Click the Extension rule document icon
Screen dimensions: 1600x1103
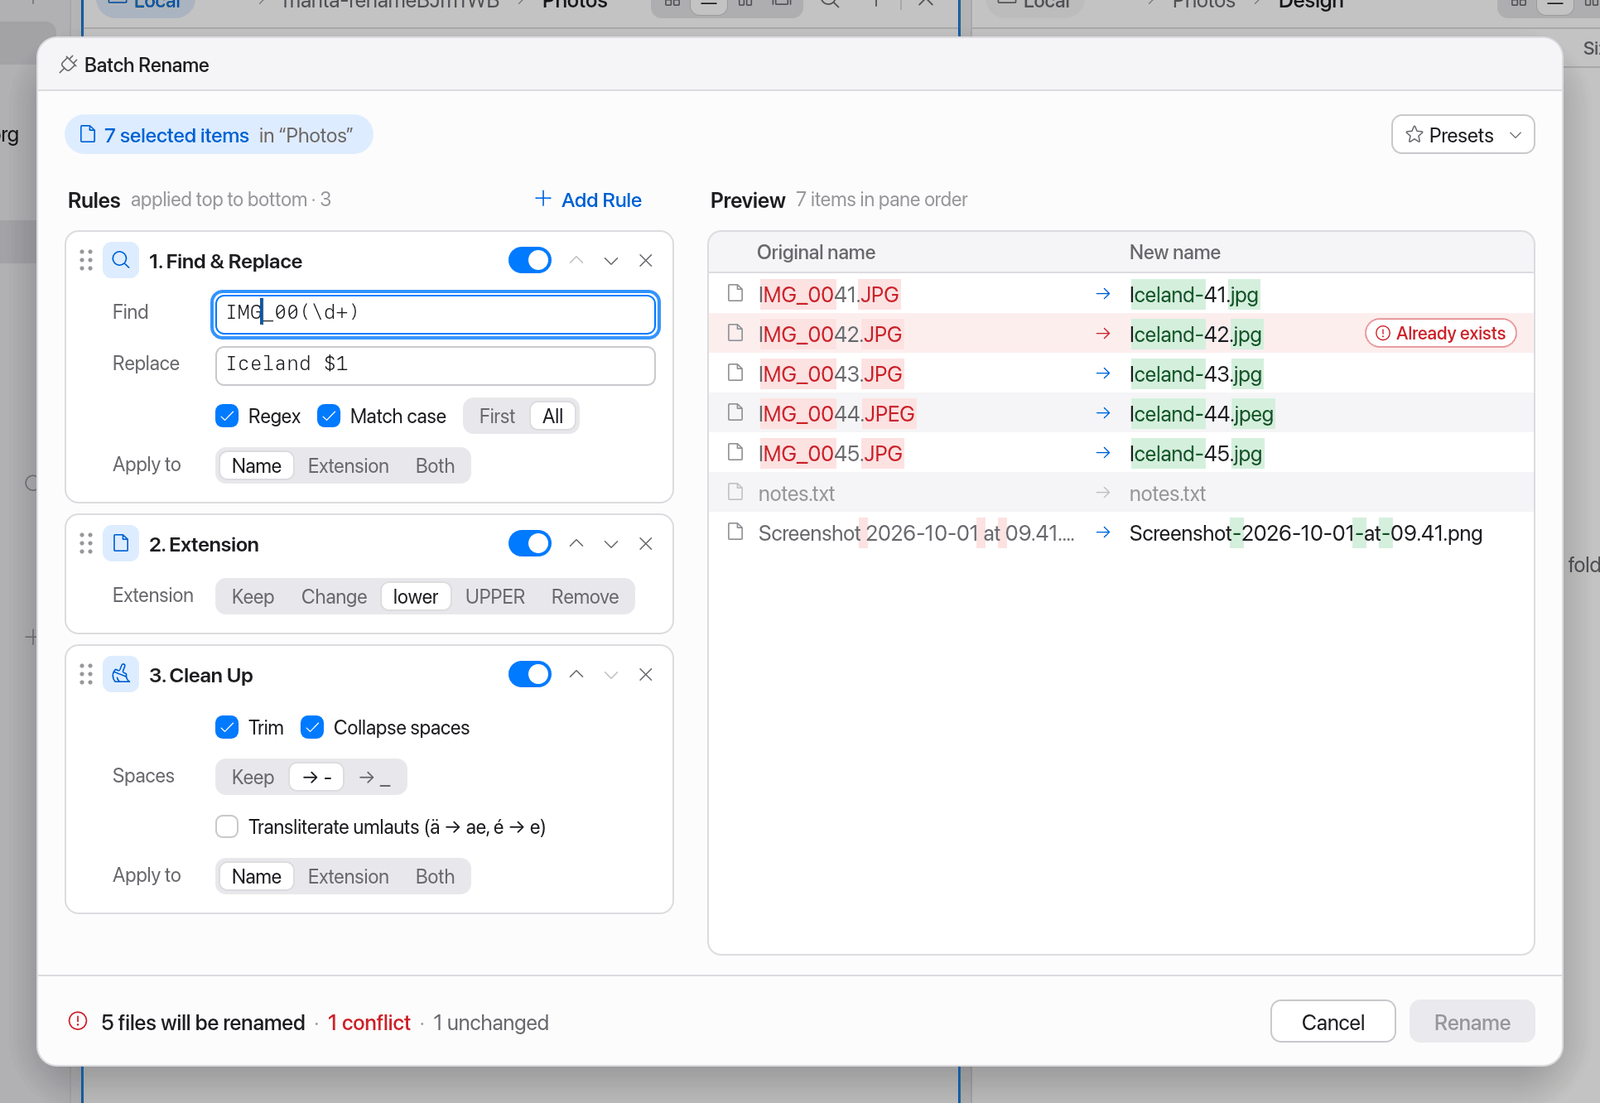point(121,544)
